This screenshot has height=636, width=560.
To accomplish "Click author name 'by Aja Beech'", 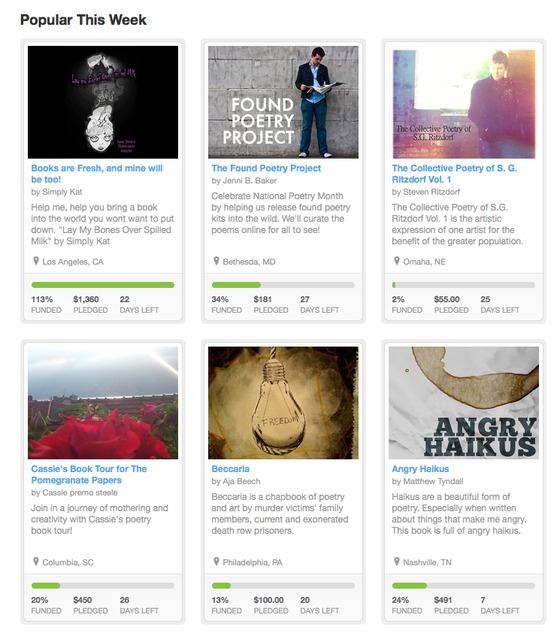I will coord(236,481).
